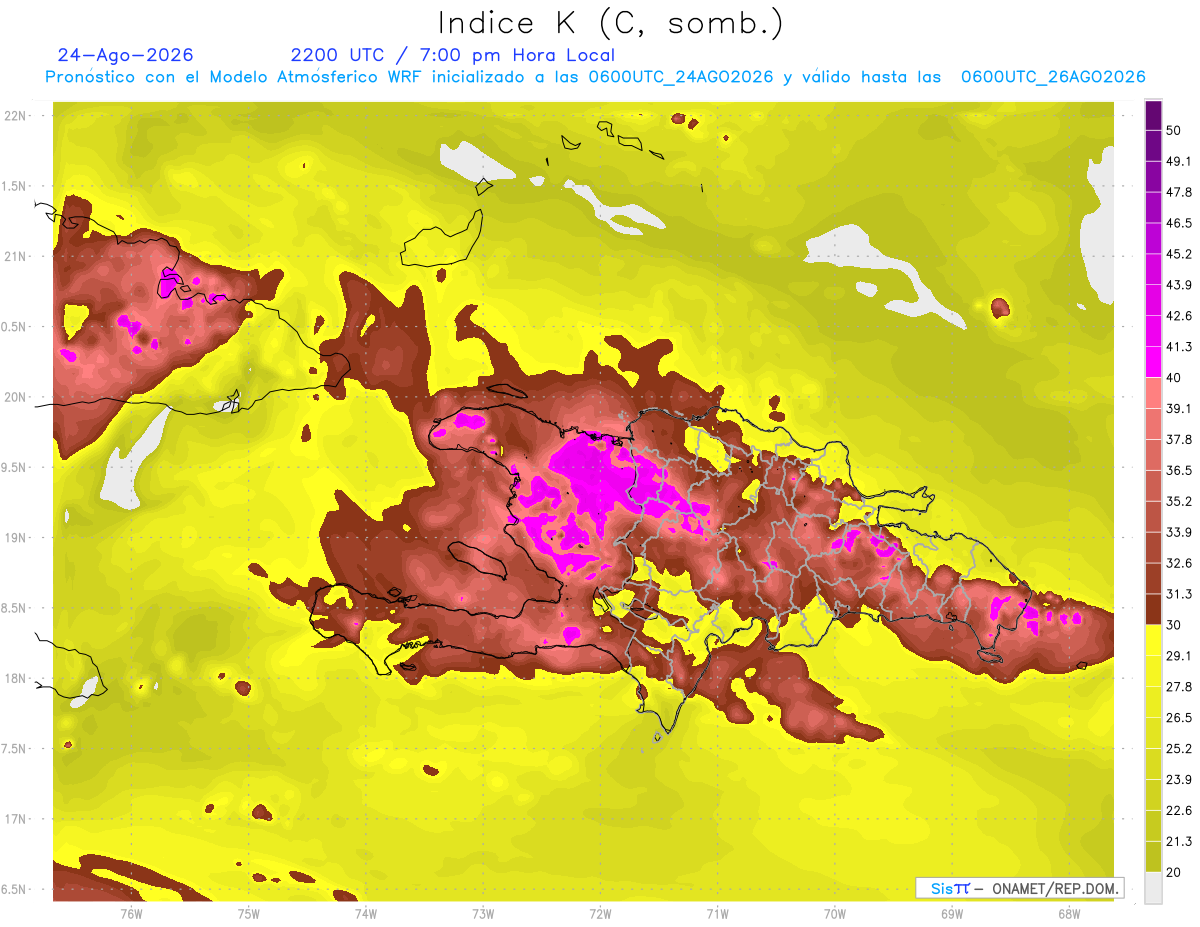Select the "73W" longitude label
The height and width of the screenshot is (927, 1200).
pos(483,913)
